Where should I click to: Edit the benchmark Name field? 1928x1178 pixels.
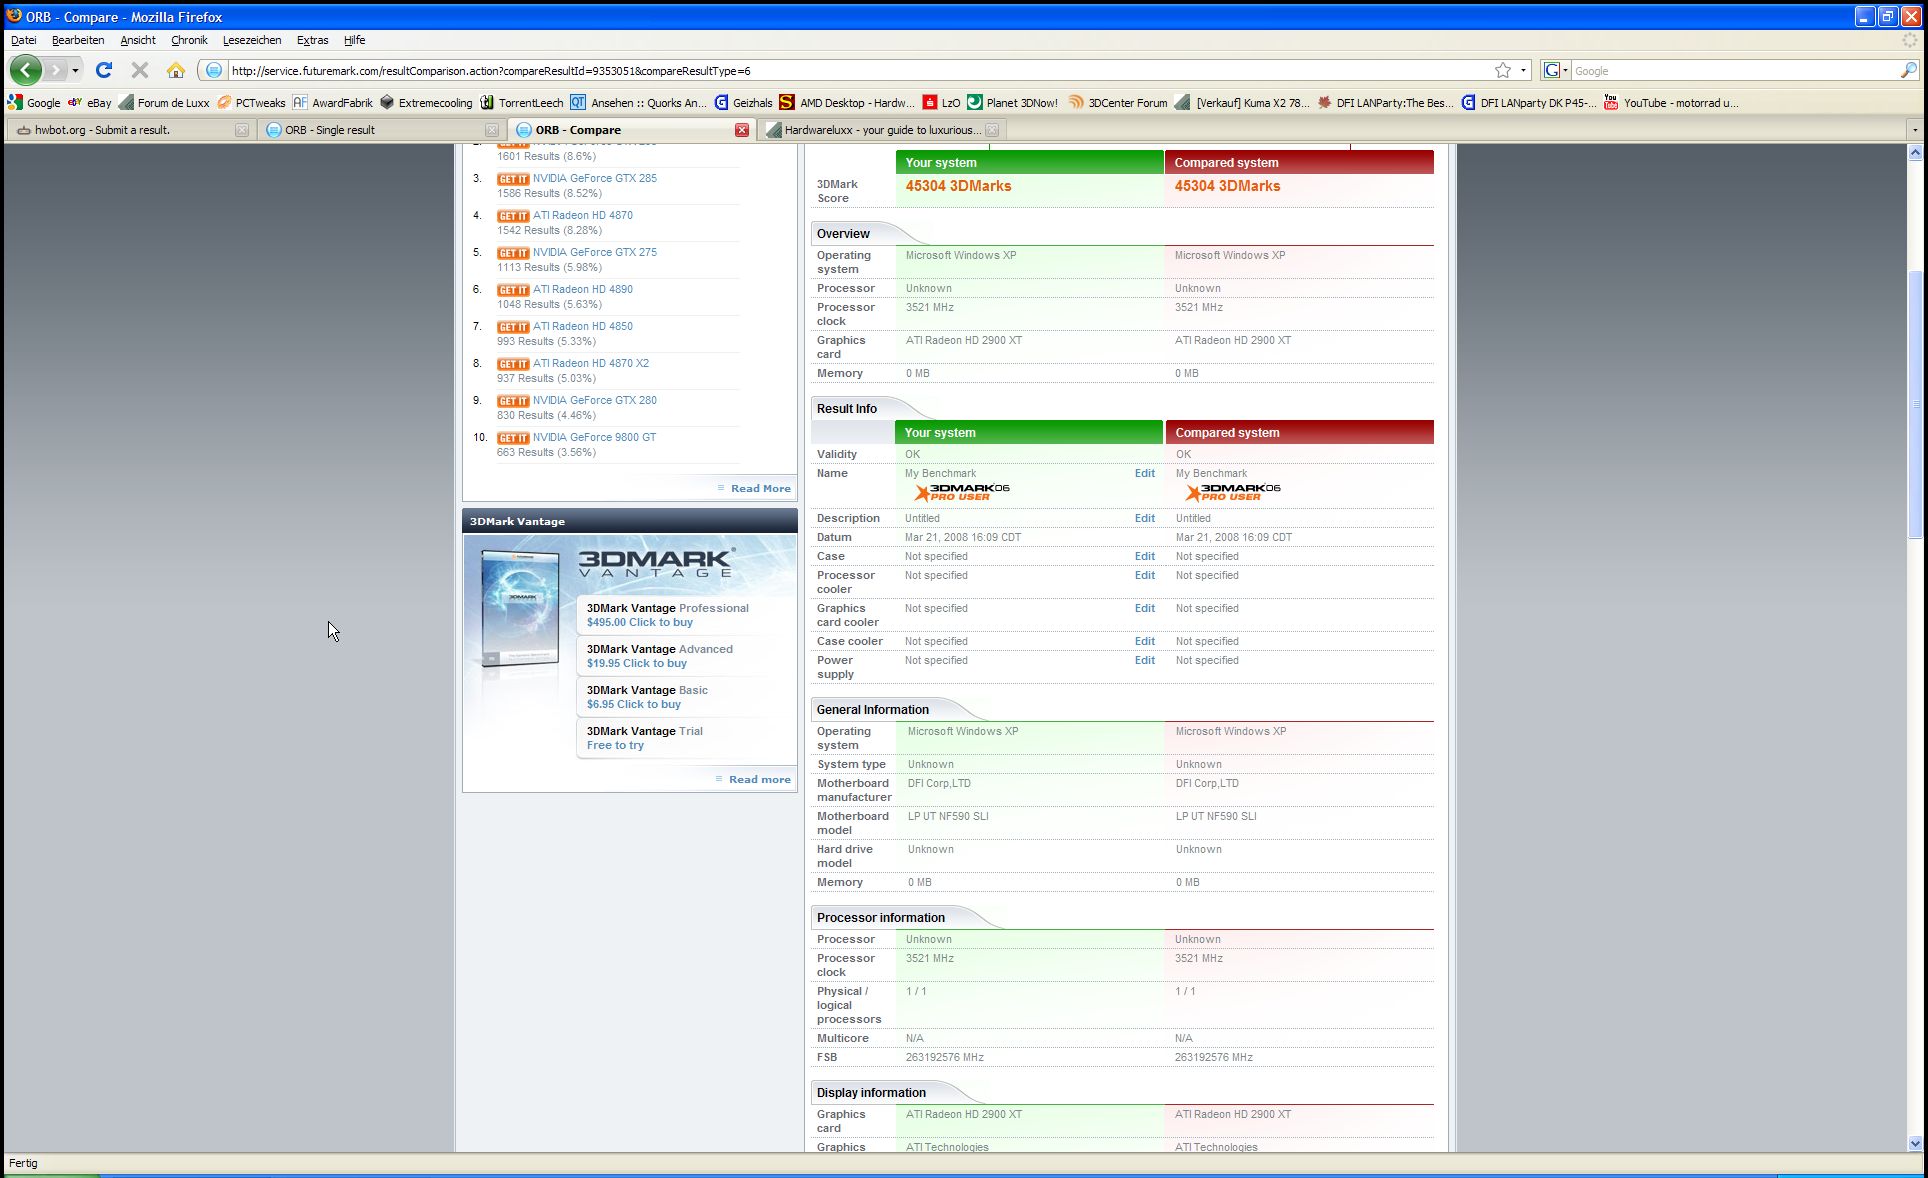point(1144,473)
